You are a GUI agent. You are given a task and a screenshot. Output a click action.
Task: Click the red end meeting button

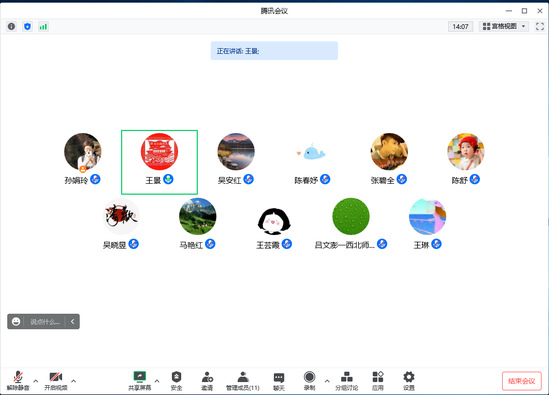[522, 381]
